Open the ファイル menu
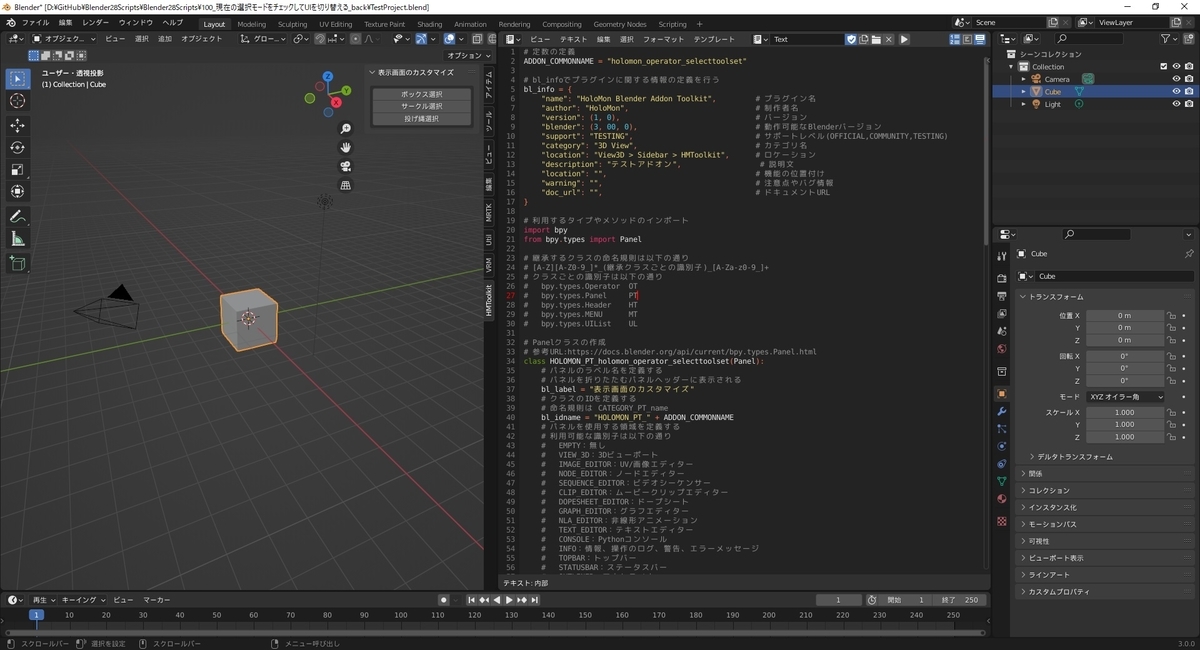1200x650 pixels. tap(35, 22)
